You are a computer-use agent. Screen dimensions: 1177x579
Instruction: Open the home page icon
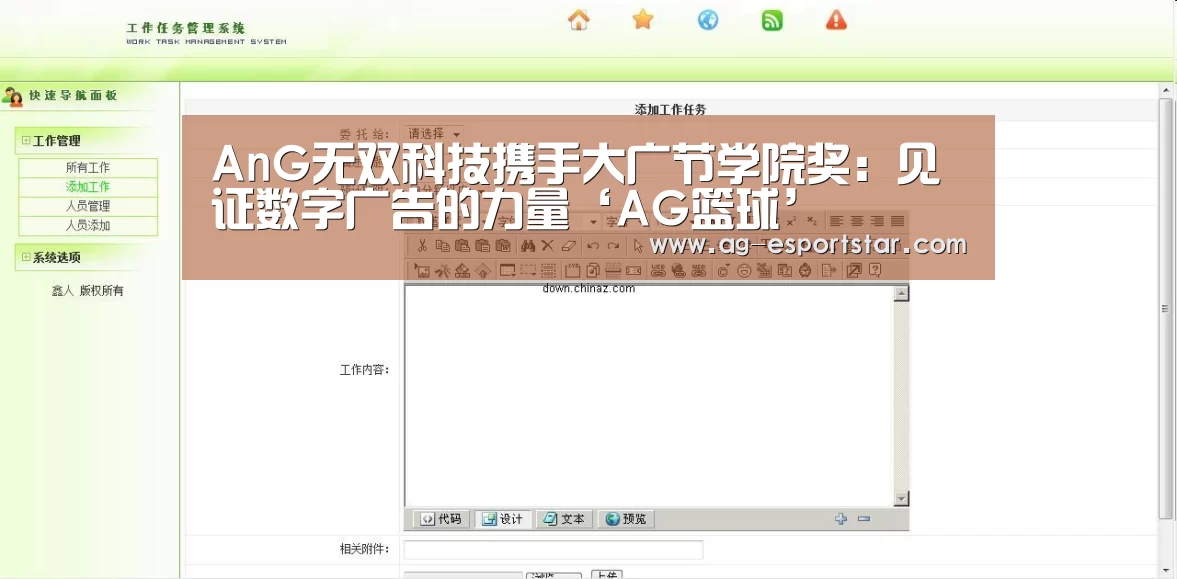(x=579, y=20)
